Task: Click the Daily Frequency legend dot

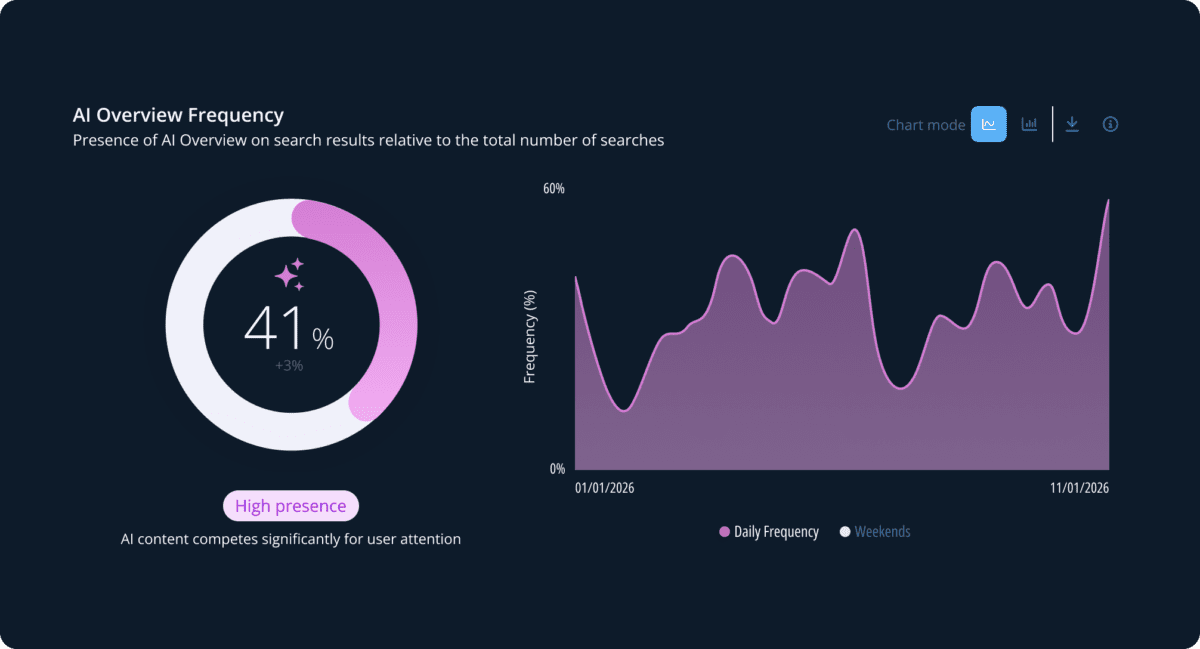Action: [x=724, y=532]
